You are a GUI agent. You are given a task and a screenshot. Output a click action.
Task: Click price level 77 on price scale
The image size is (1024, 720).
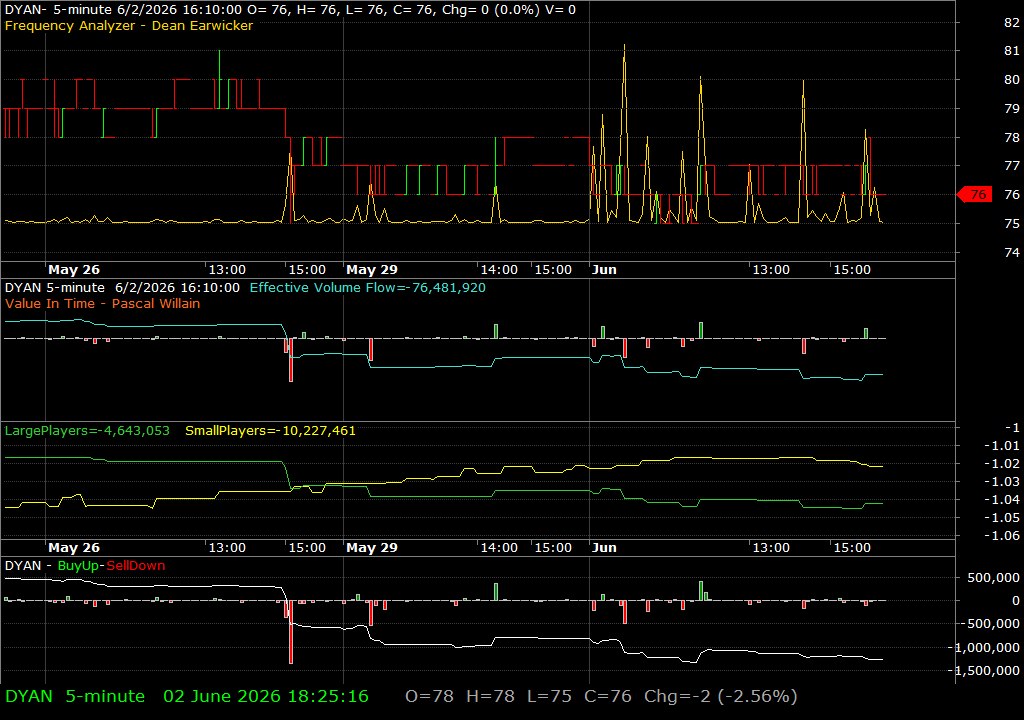click(x=1012, y=165)
